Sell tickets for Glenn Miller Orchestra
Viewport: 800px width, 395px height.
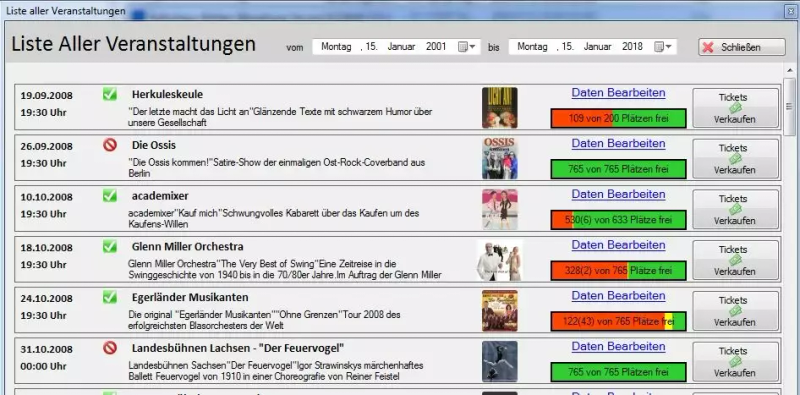pyautogui.click(x=735, y=260)
